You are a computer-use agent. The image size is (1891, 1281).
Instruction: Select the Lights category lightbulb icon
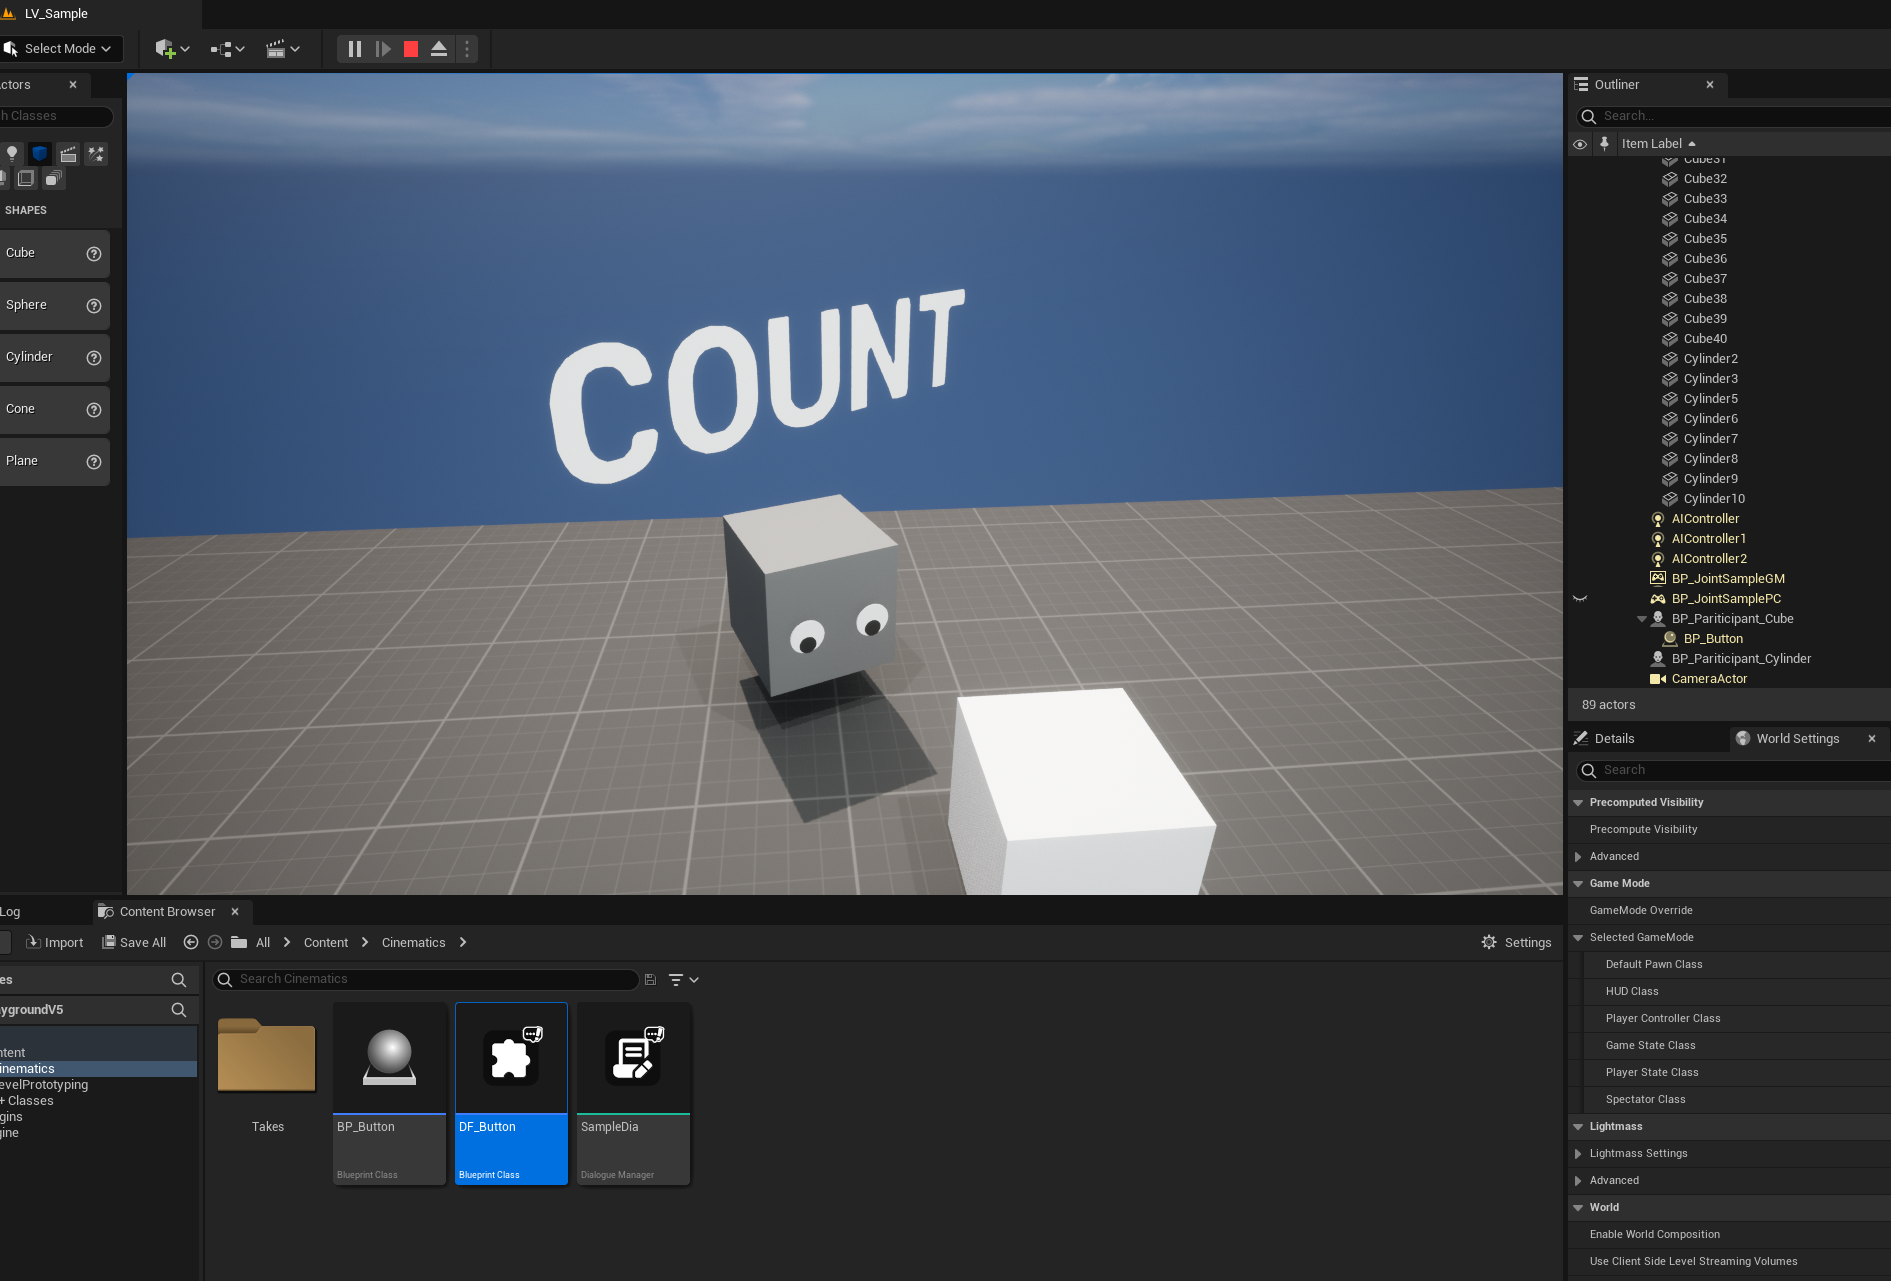(12, 154)
